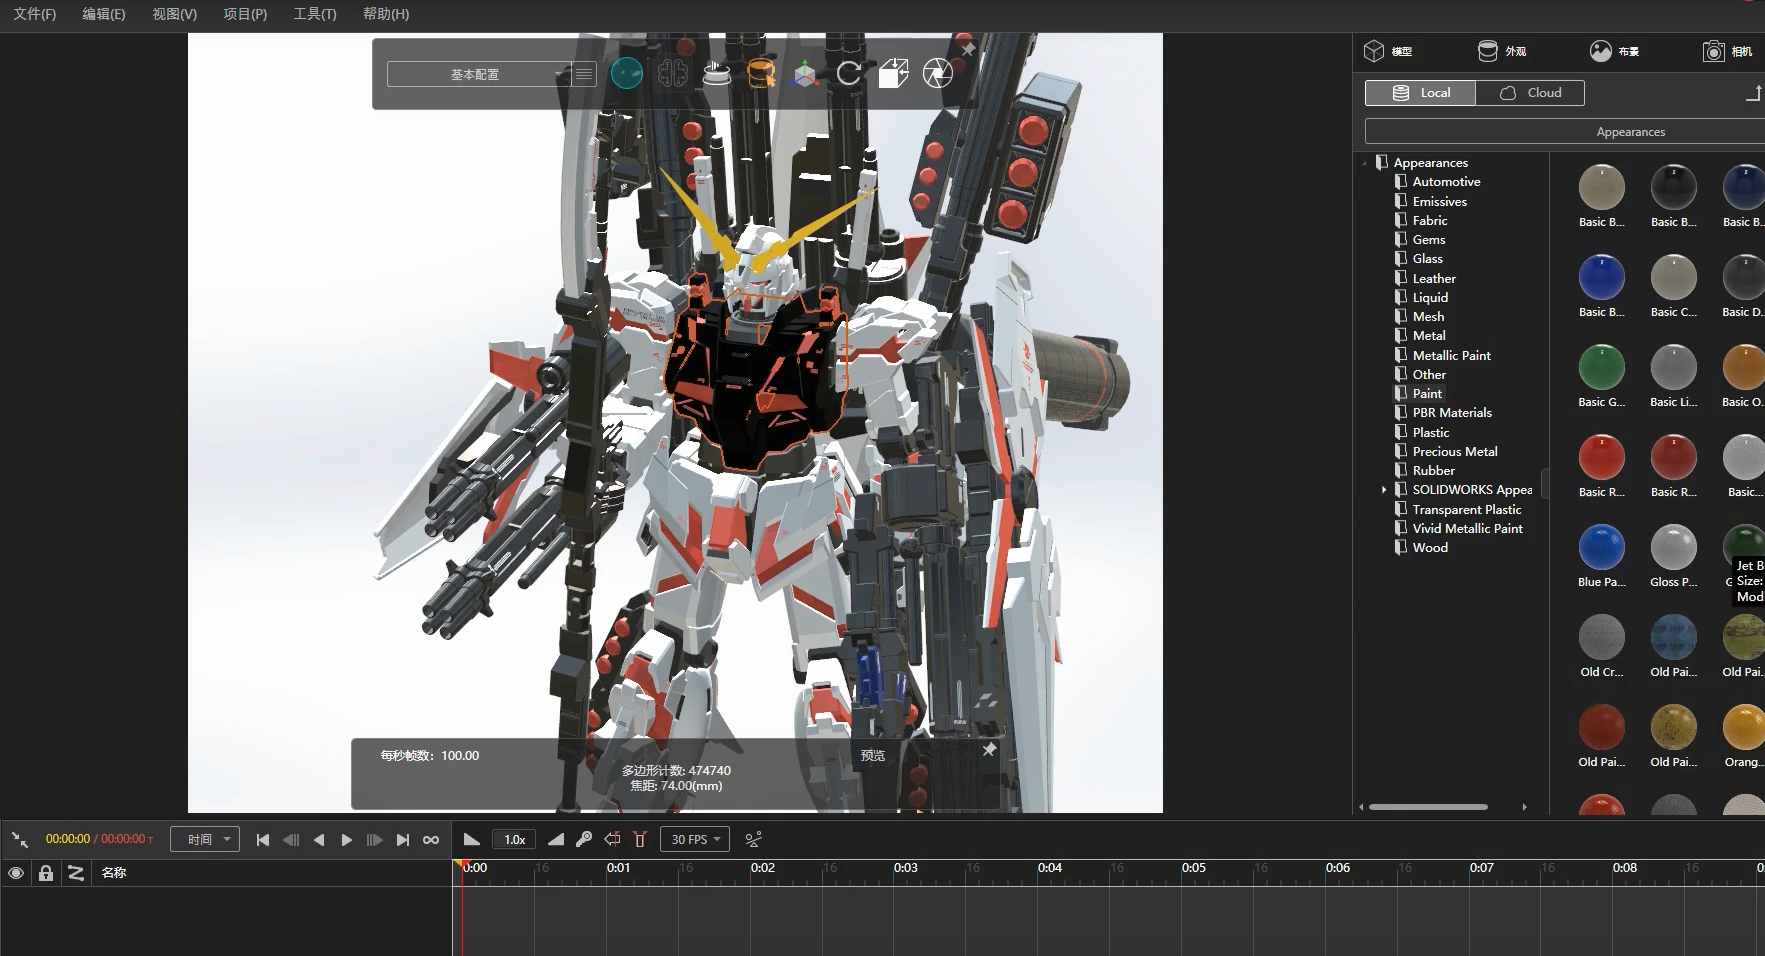Select the Automotive appearance folder

click(x=1446, y=182)
